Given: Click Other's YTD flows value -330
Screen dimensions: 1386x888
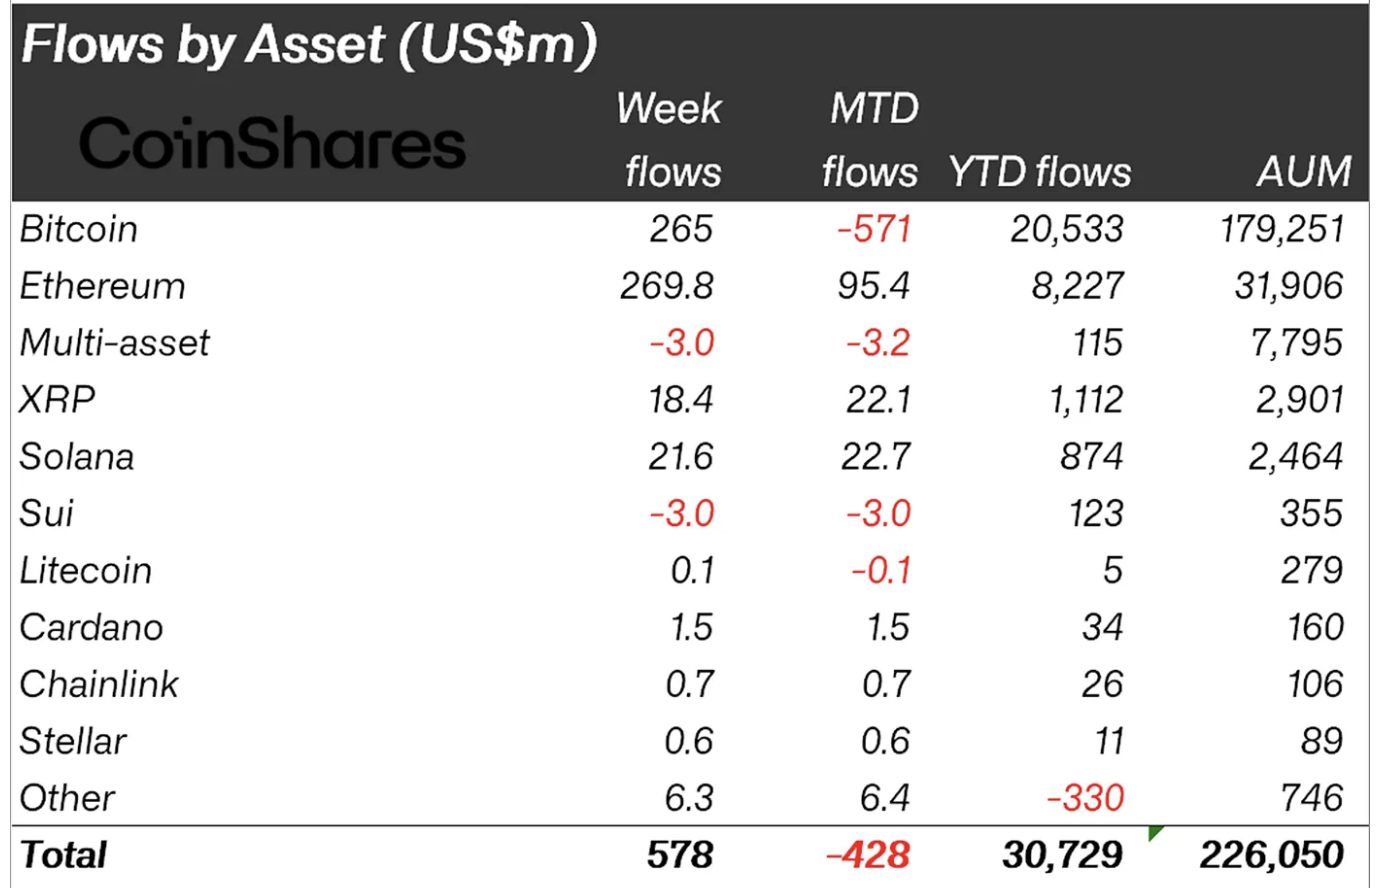Looking at the screenshot, I should [x=1085, y=798].
